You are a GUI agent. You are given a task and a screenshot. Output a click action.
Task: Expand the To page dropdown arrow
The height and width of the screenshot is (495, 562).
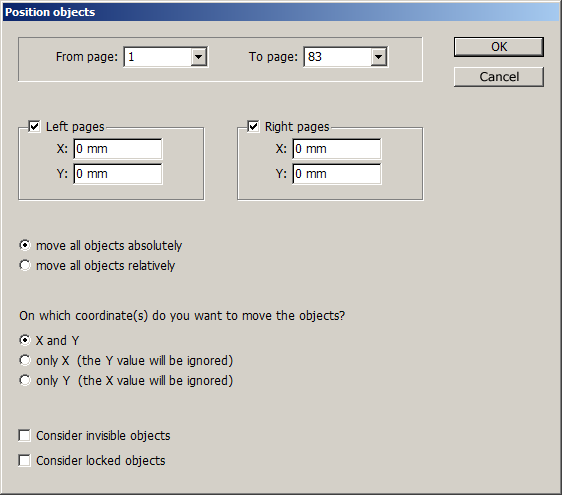tap(378, 57)
